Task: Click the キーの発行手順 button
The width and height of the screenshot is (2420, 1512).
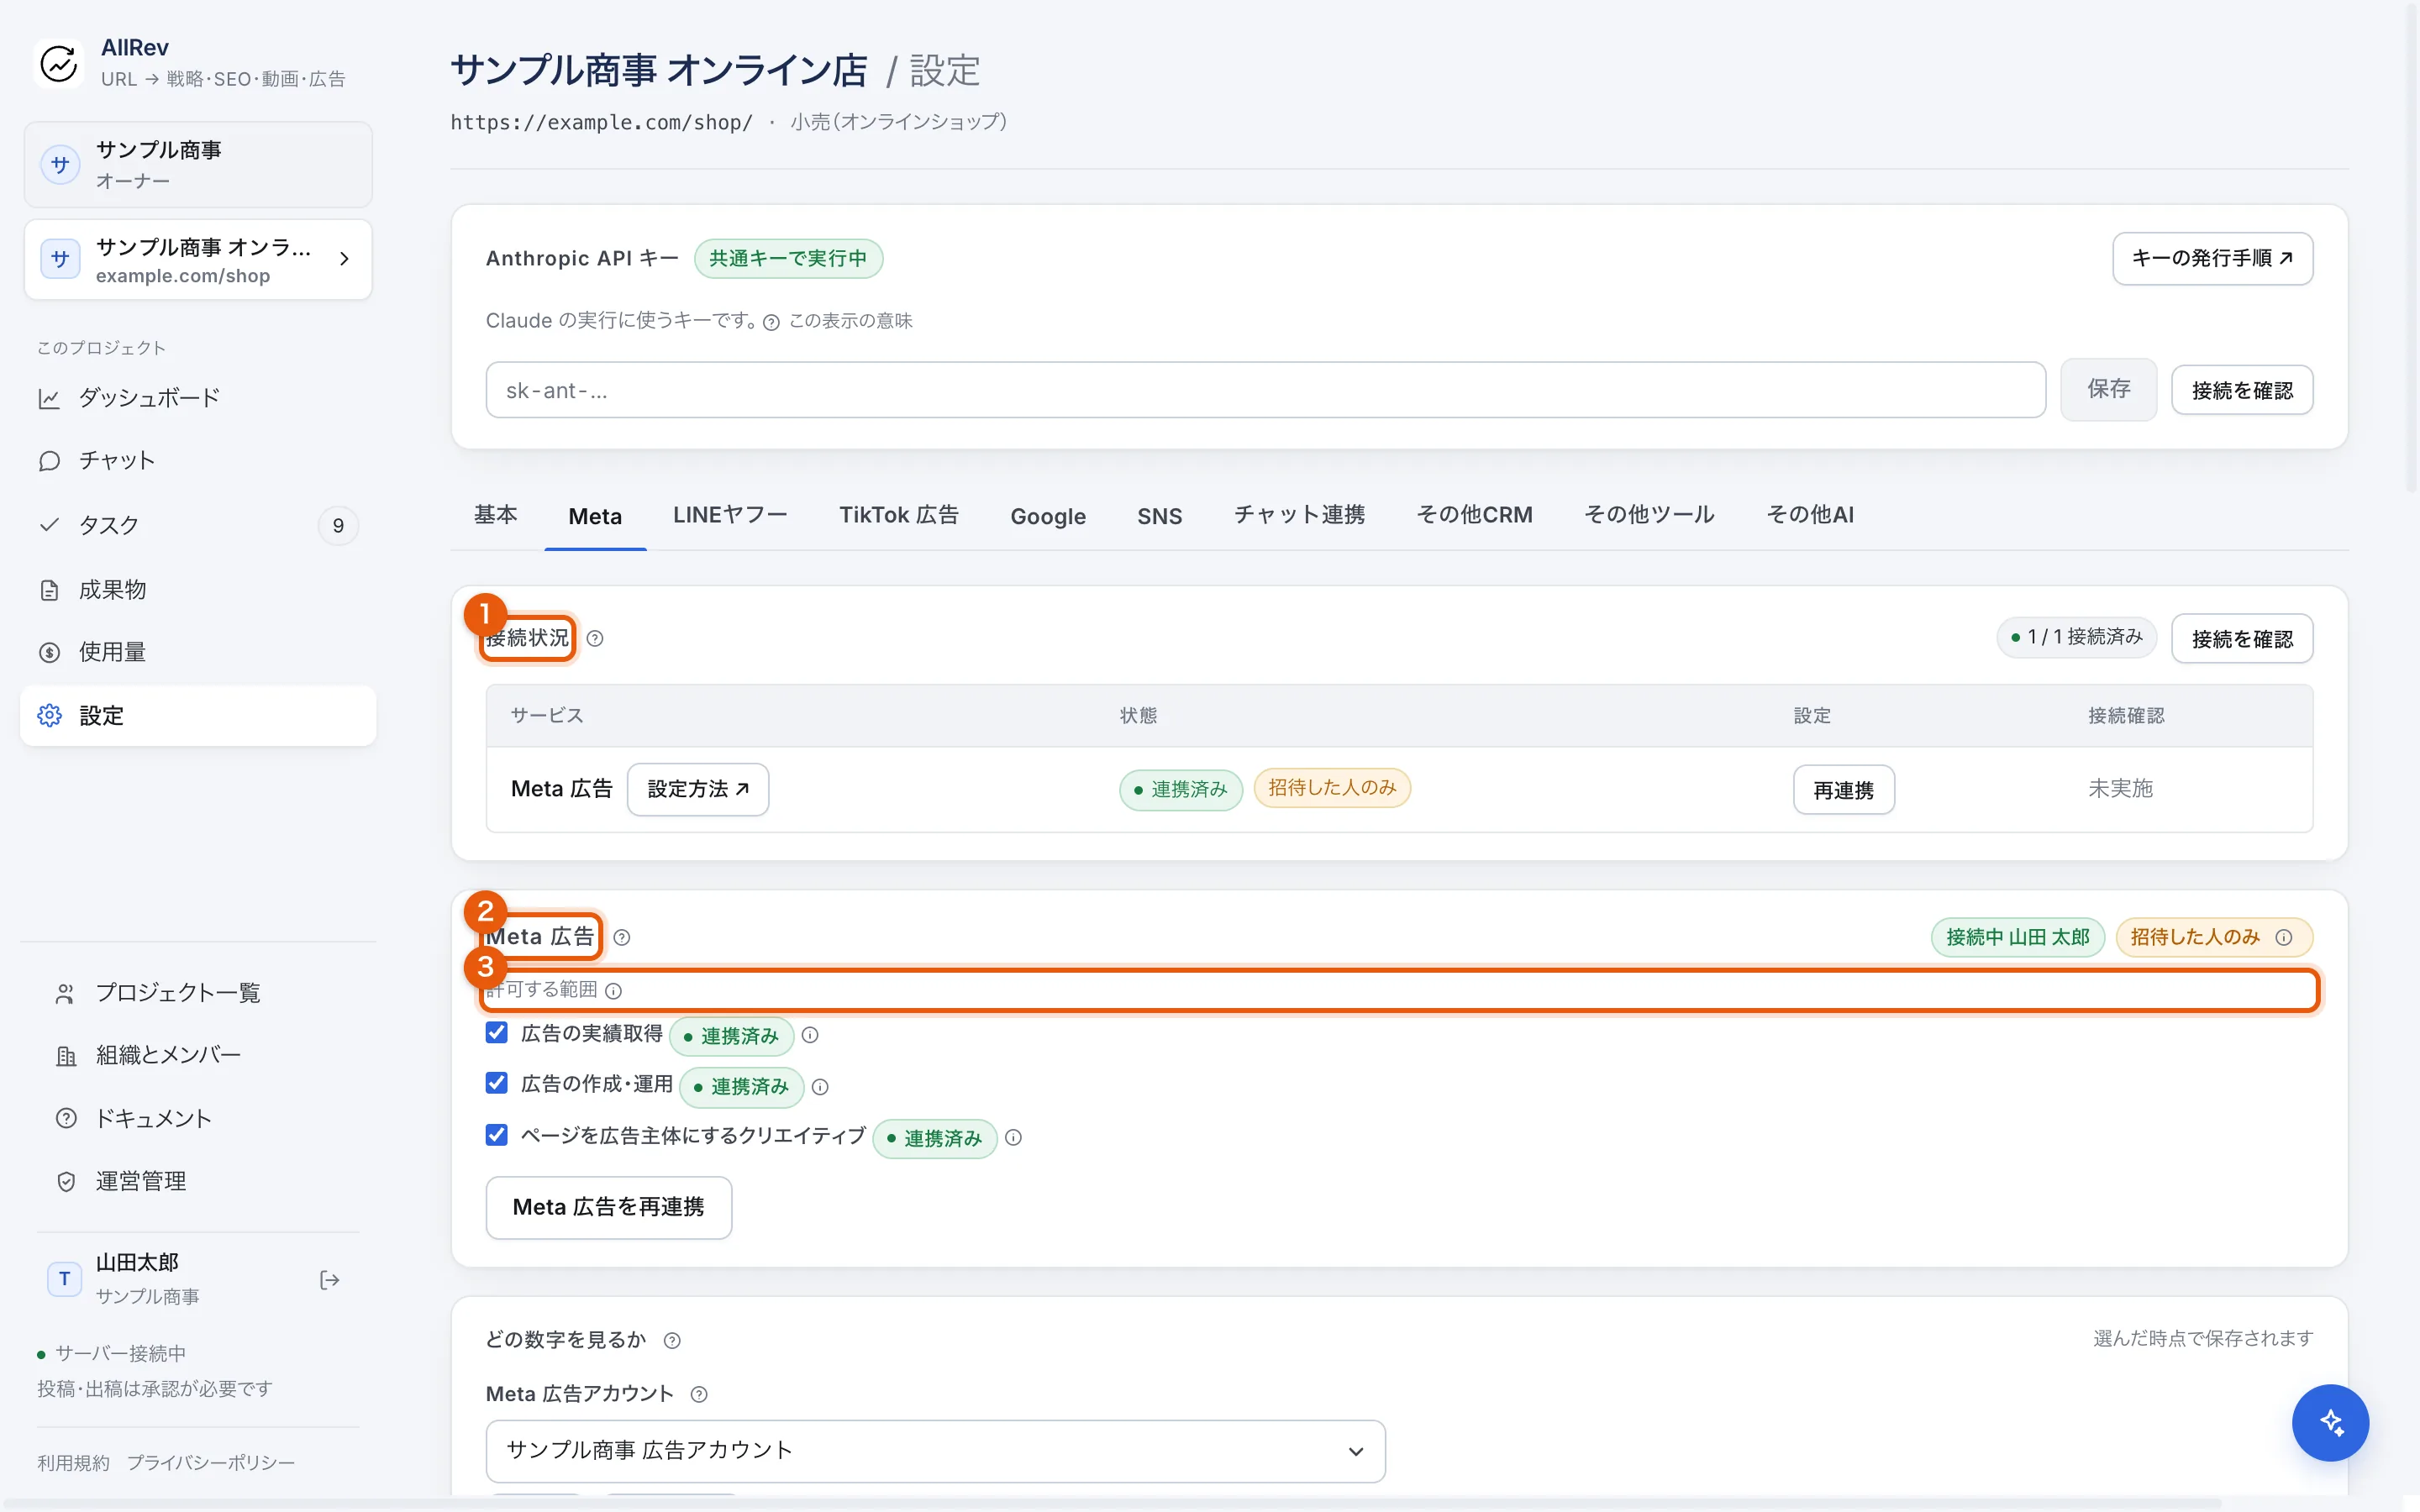Action: coord(2212,259)
